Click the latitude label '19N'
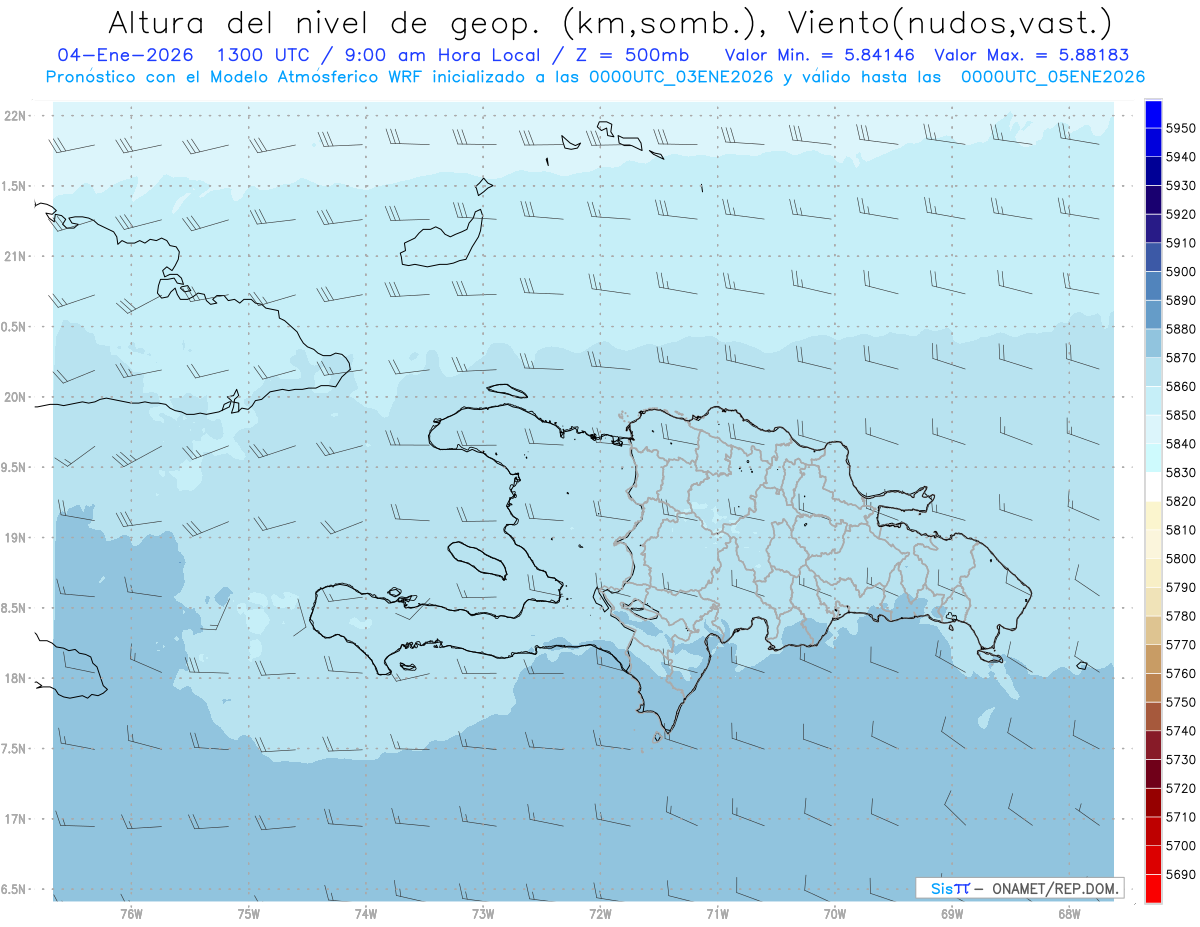The height and width of the screenshot is (927, 1200). coord(16,538)
